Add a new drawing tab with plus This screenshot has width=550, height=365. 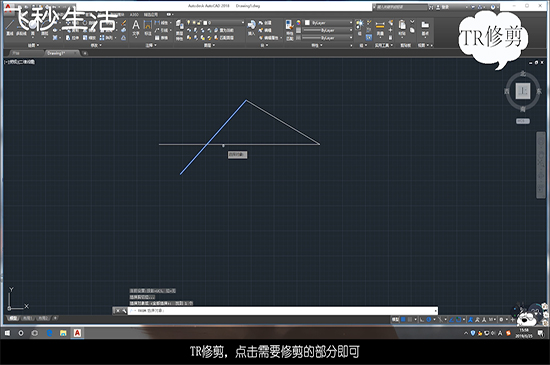[85, 53]
